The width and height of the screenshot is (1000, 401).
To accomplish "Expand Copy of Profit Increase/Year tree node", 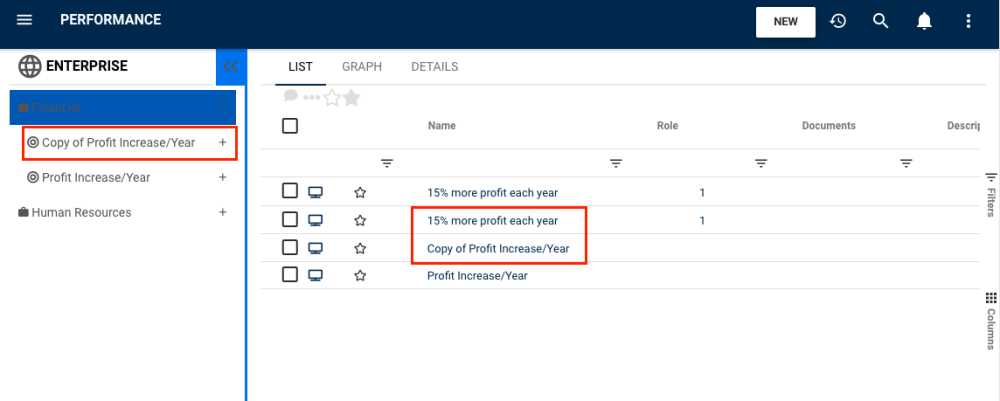I will tap(223, 143).
